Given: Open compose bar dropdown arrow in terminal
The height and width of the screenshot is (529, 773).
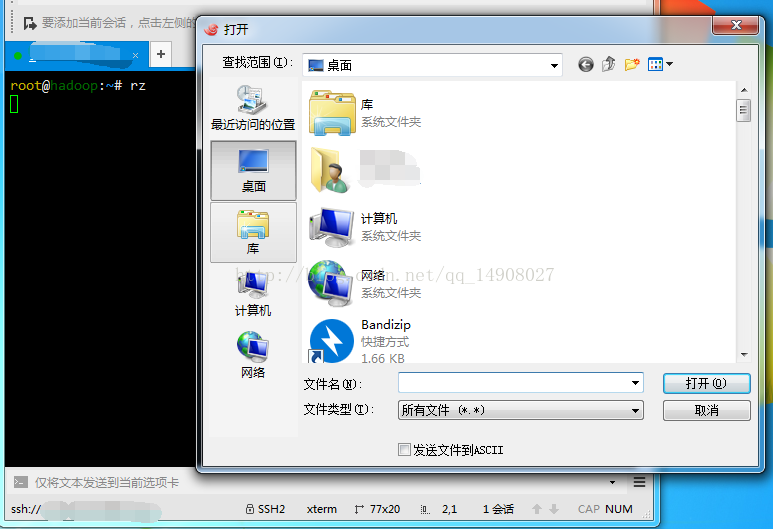Looking at the screenshot, I should [612, 482].
